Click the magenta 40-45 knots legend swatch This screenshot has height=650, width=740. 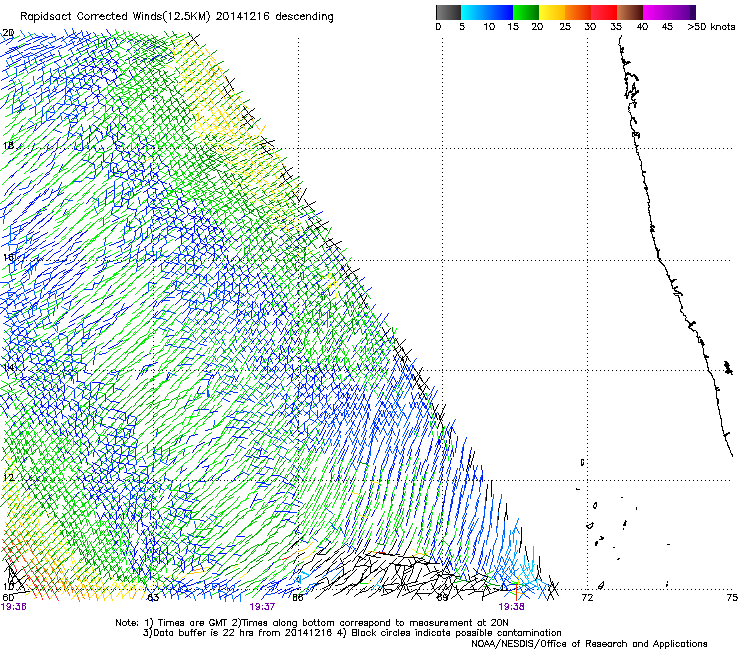pyautogui.click(x=656, y=12)
